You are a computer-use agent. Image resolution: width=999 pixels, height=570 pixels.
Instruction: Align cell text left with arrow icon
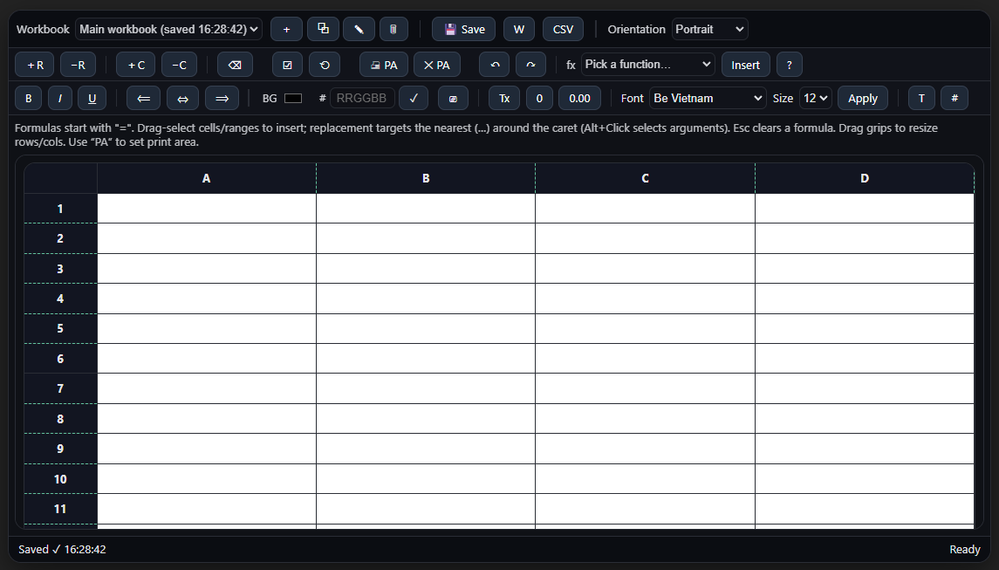pyautogui.click(x=143, y=98)
